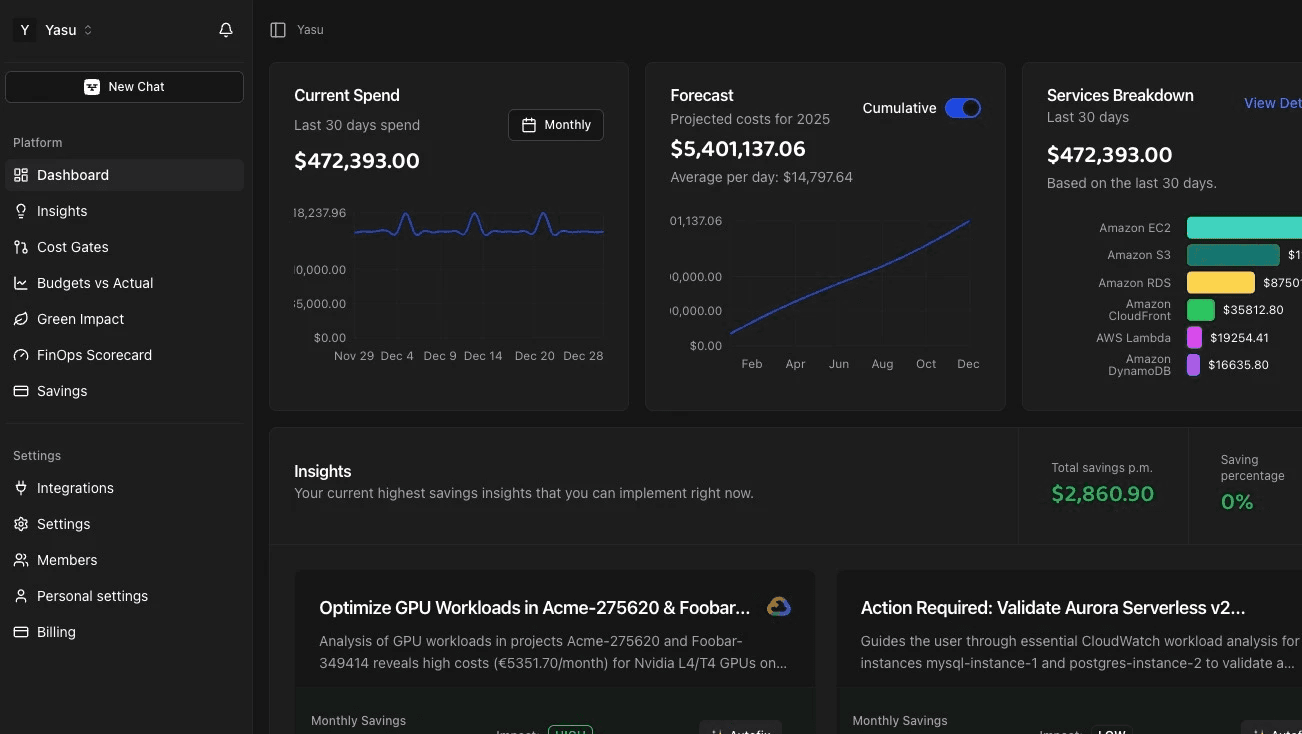This screenshot has height=734, width=1302.
Task: Click the Savings card icon
Action: (21, 391)
